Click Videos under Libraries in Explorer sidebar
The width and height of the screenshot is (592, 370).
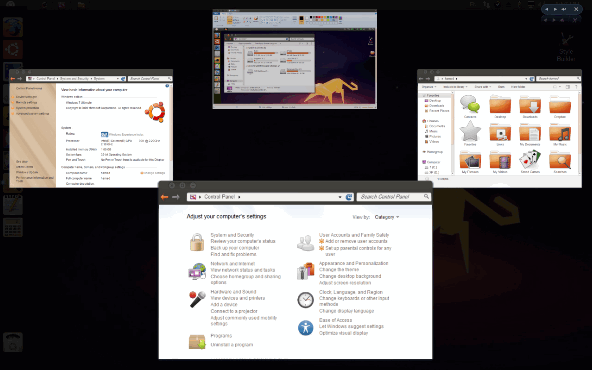click(434, 142)
